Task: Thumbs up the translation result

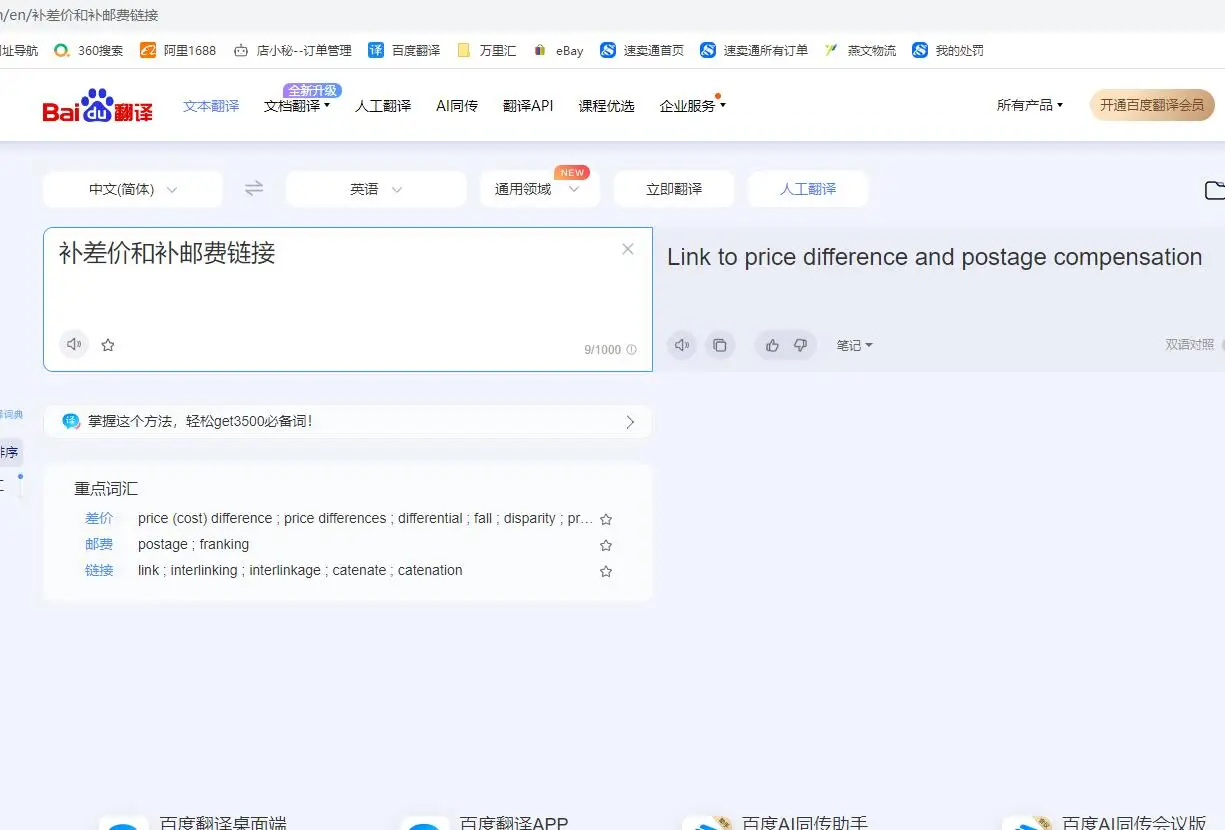Action: [x=772, y=345]
